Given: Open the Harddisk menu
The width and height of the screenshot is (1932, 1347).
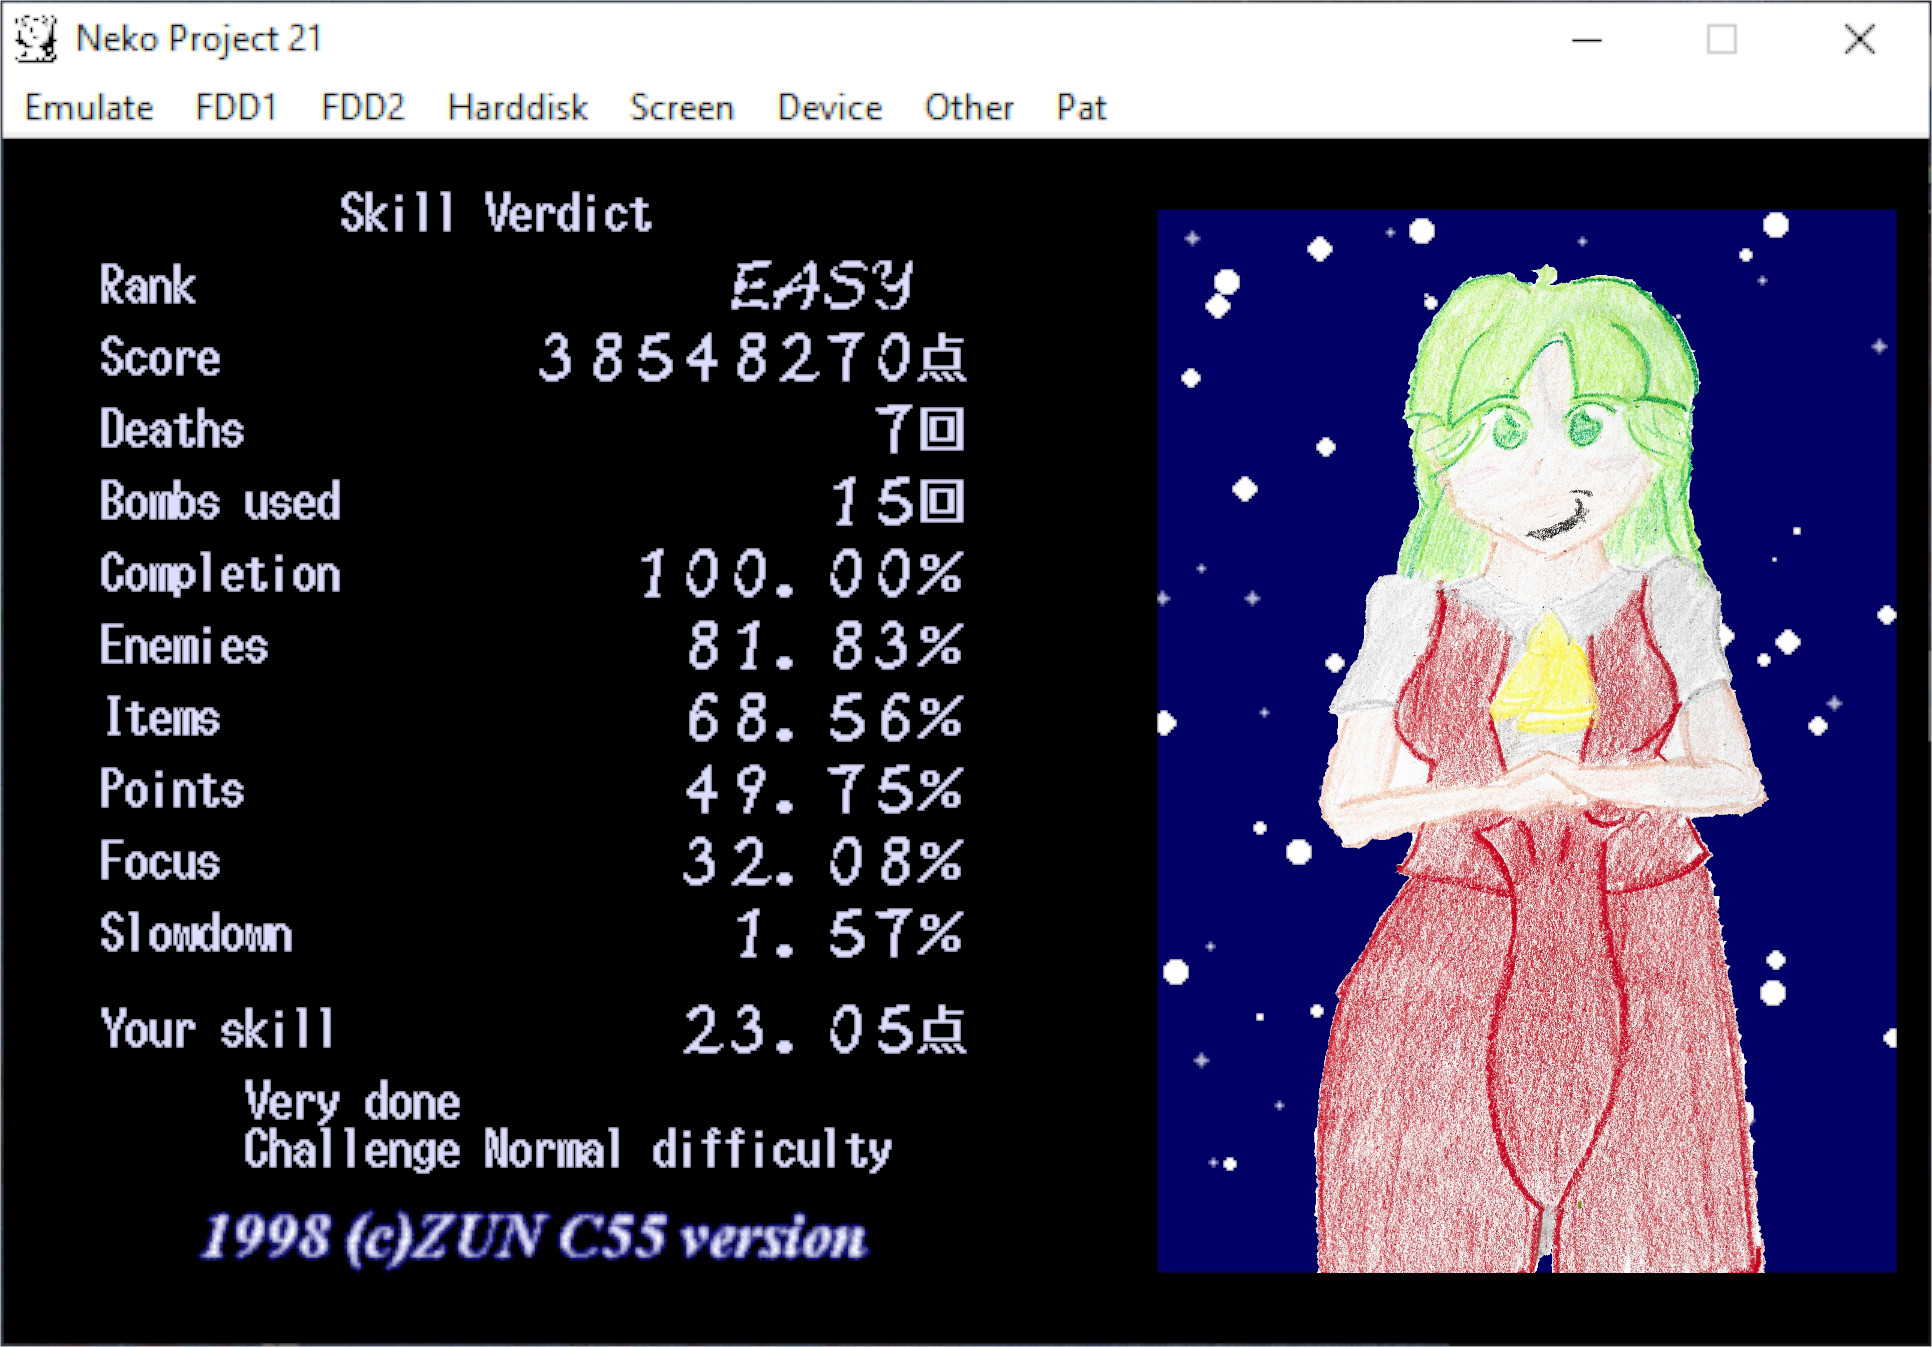Looking at the screenshot, I should (x=518, y=107).
